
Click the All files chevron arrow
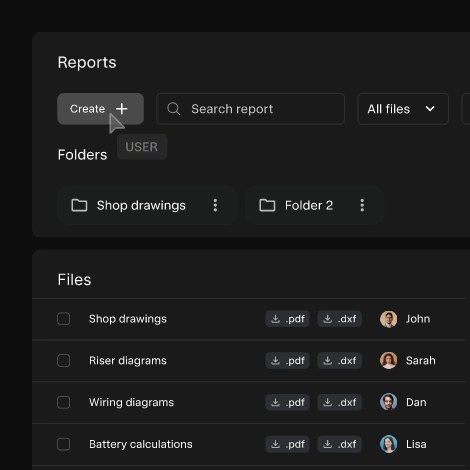click(430, 109)
